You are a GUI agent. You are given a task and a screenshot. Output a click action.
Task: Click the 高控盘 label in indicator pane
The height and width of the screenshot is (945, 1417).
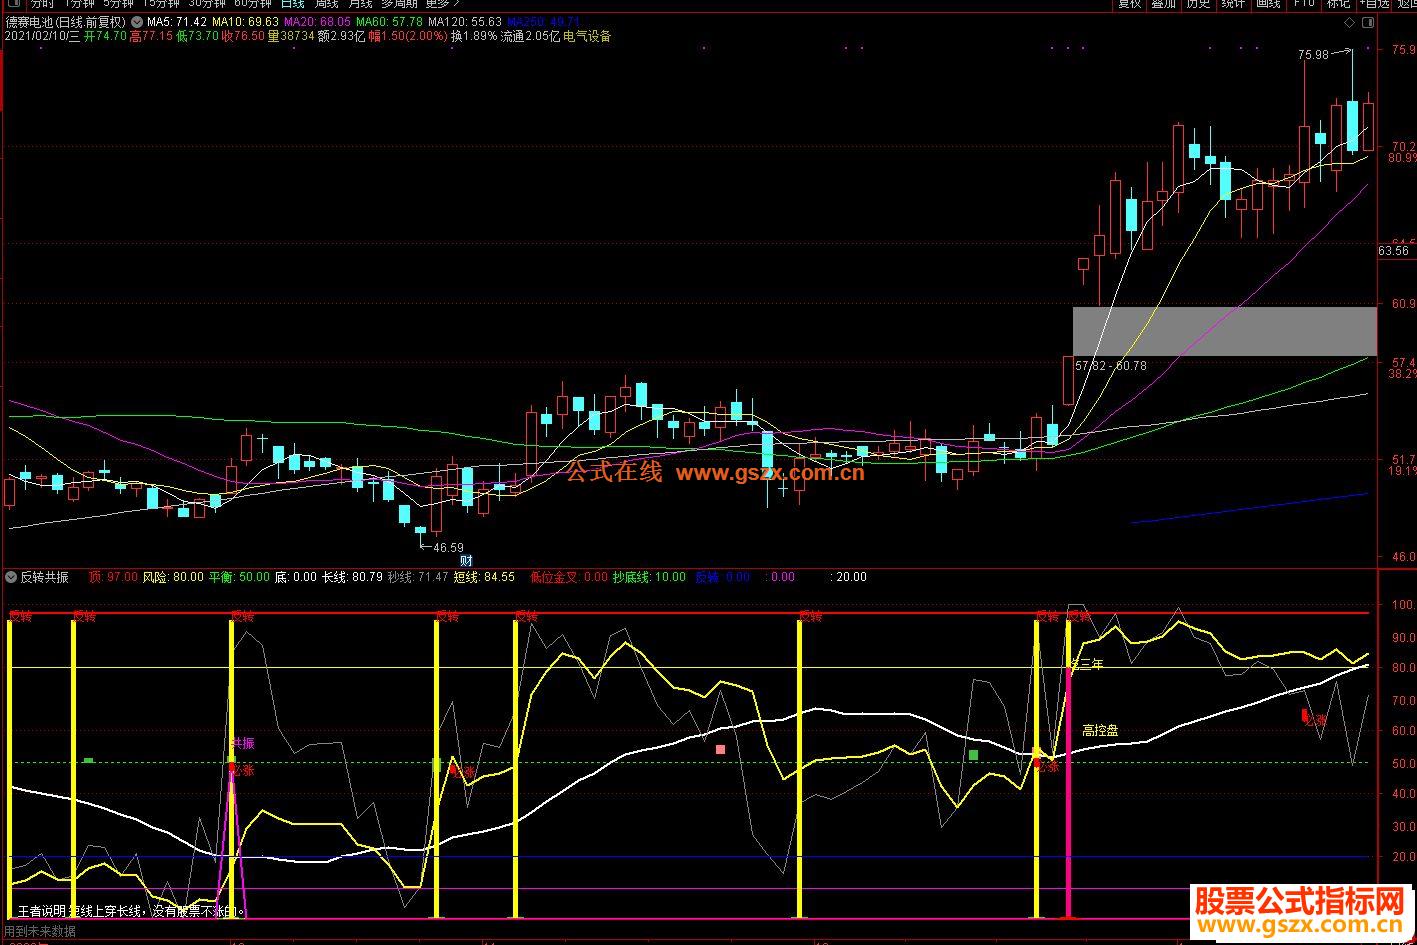(1100, 730)
